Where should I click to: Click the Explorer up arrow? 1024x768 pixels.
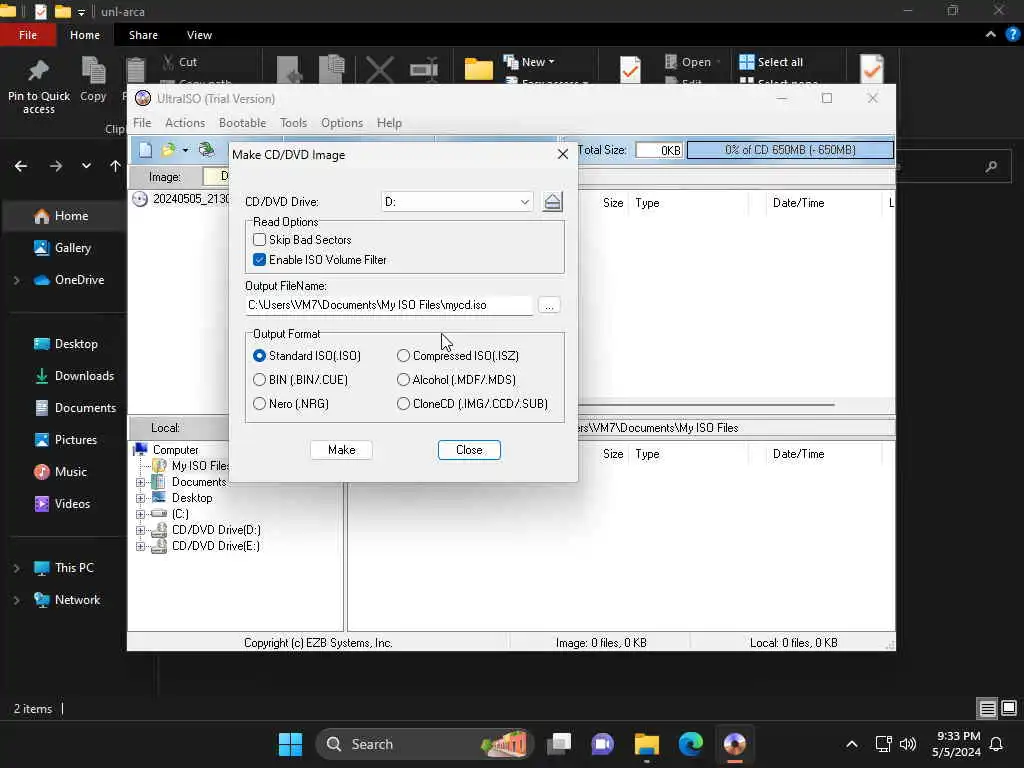click(x=116, y=166)
